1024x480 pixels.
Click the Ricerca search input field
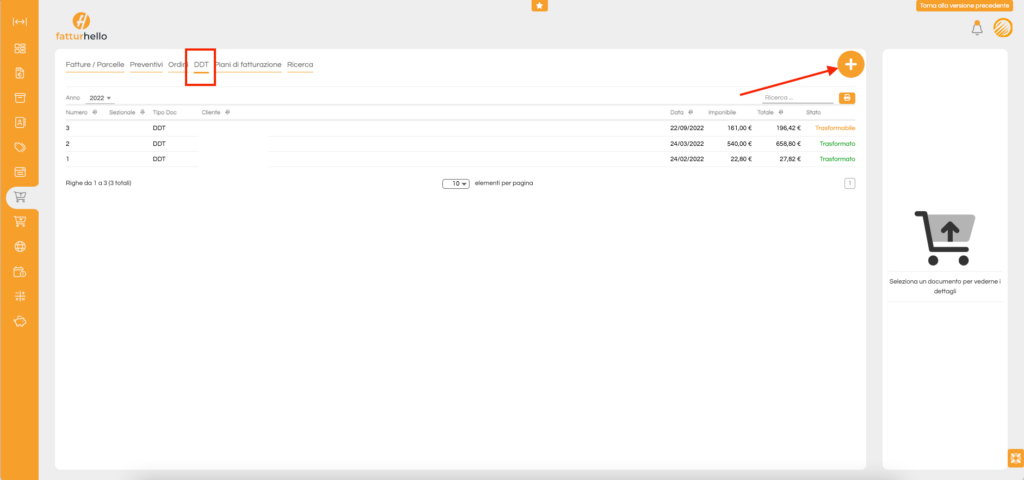tap(797, 98)
